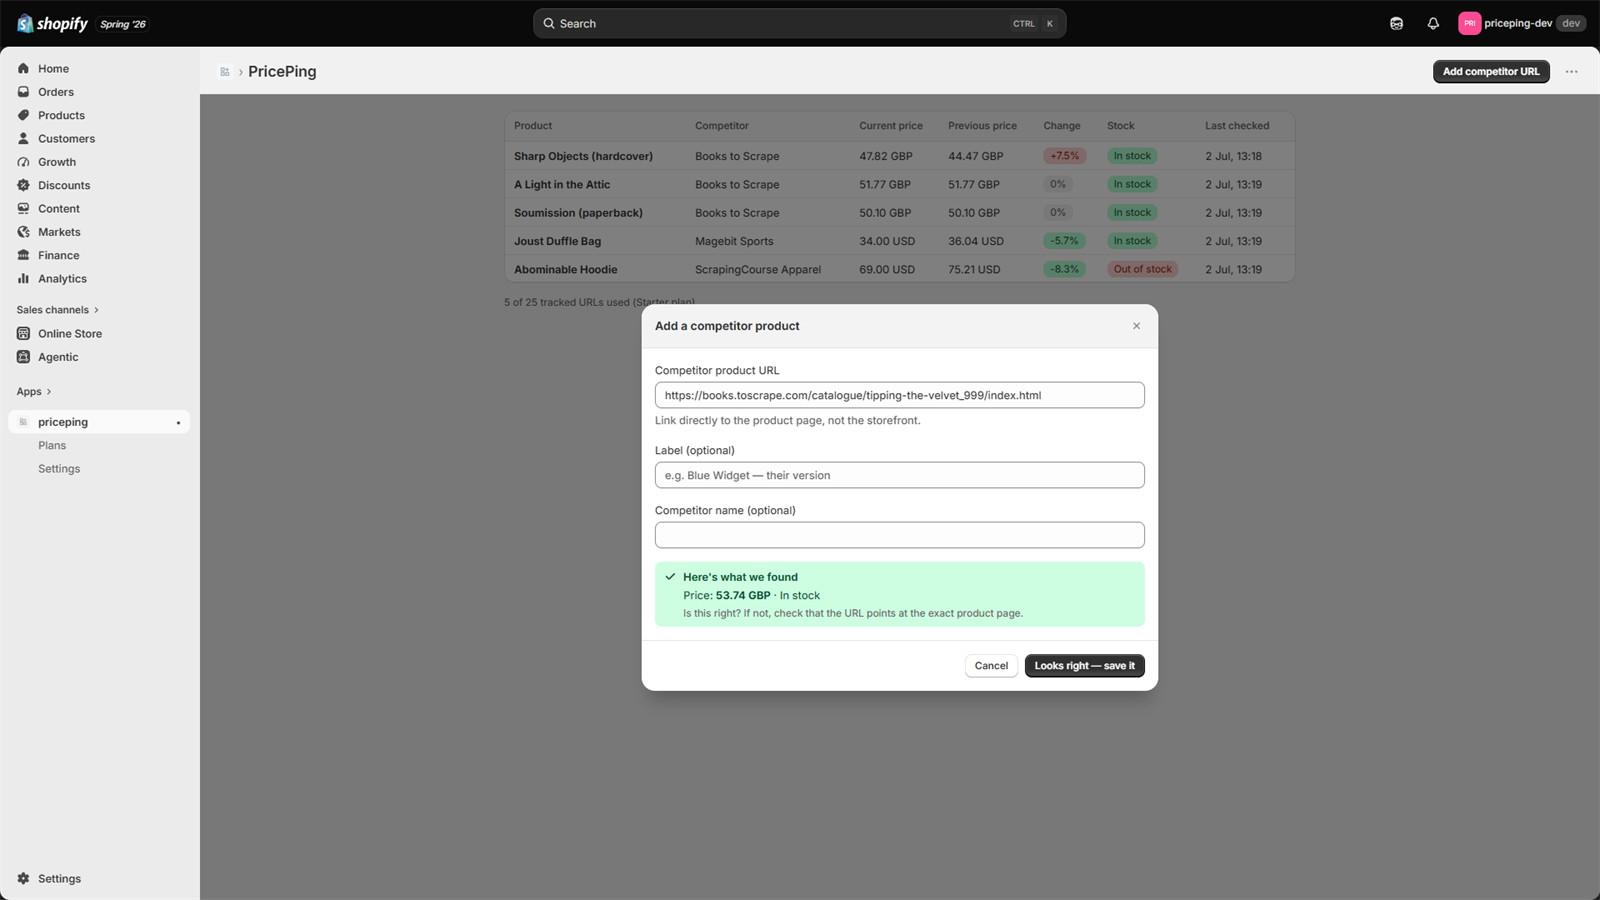Click the top Search bar
Screen dimensions: 1600x900
click(x=799, y=23)
